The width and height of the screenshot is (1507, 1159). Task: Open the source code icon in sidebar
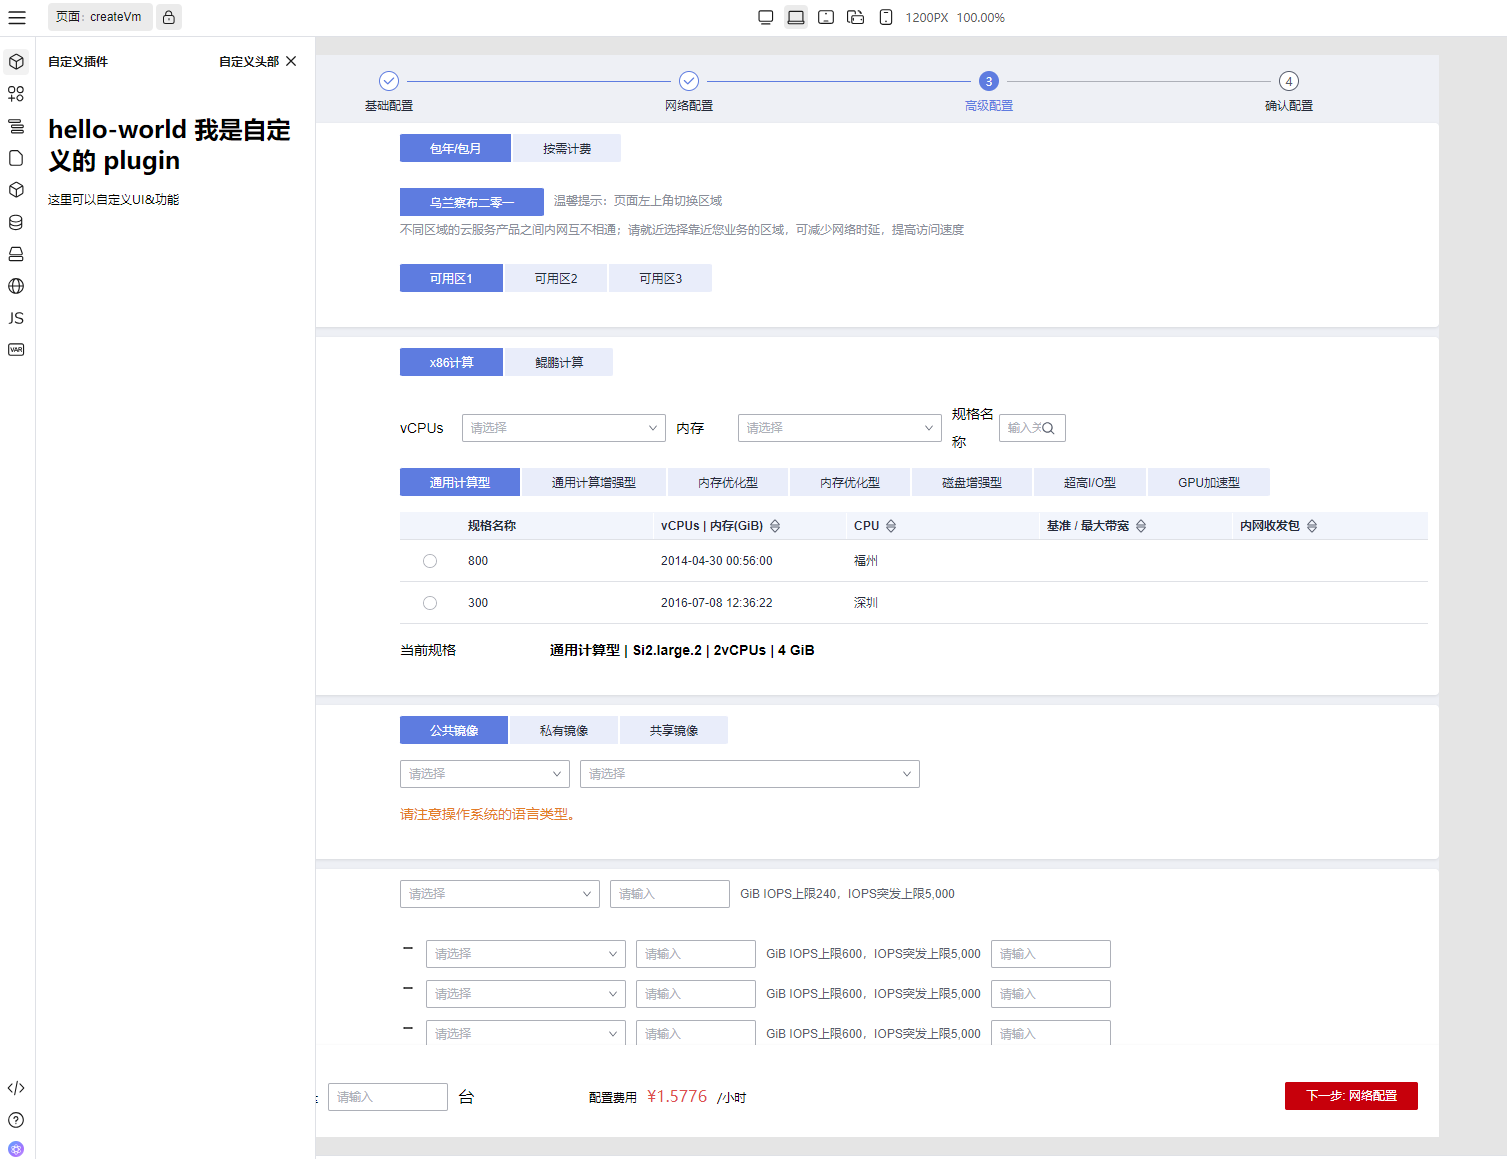coord(16,1088)
